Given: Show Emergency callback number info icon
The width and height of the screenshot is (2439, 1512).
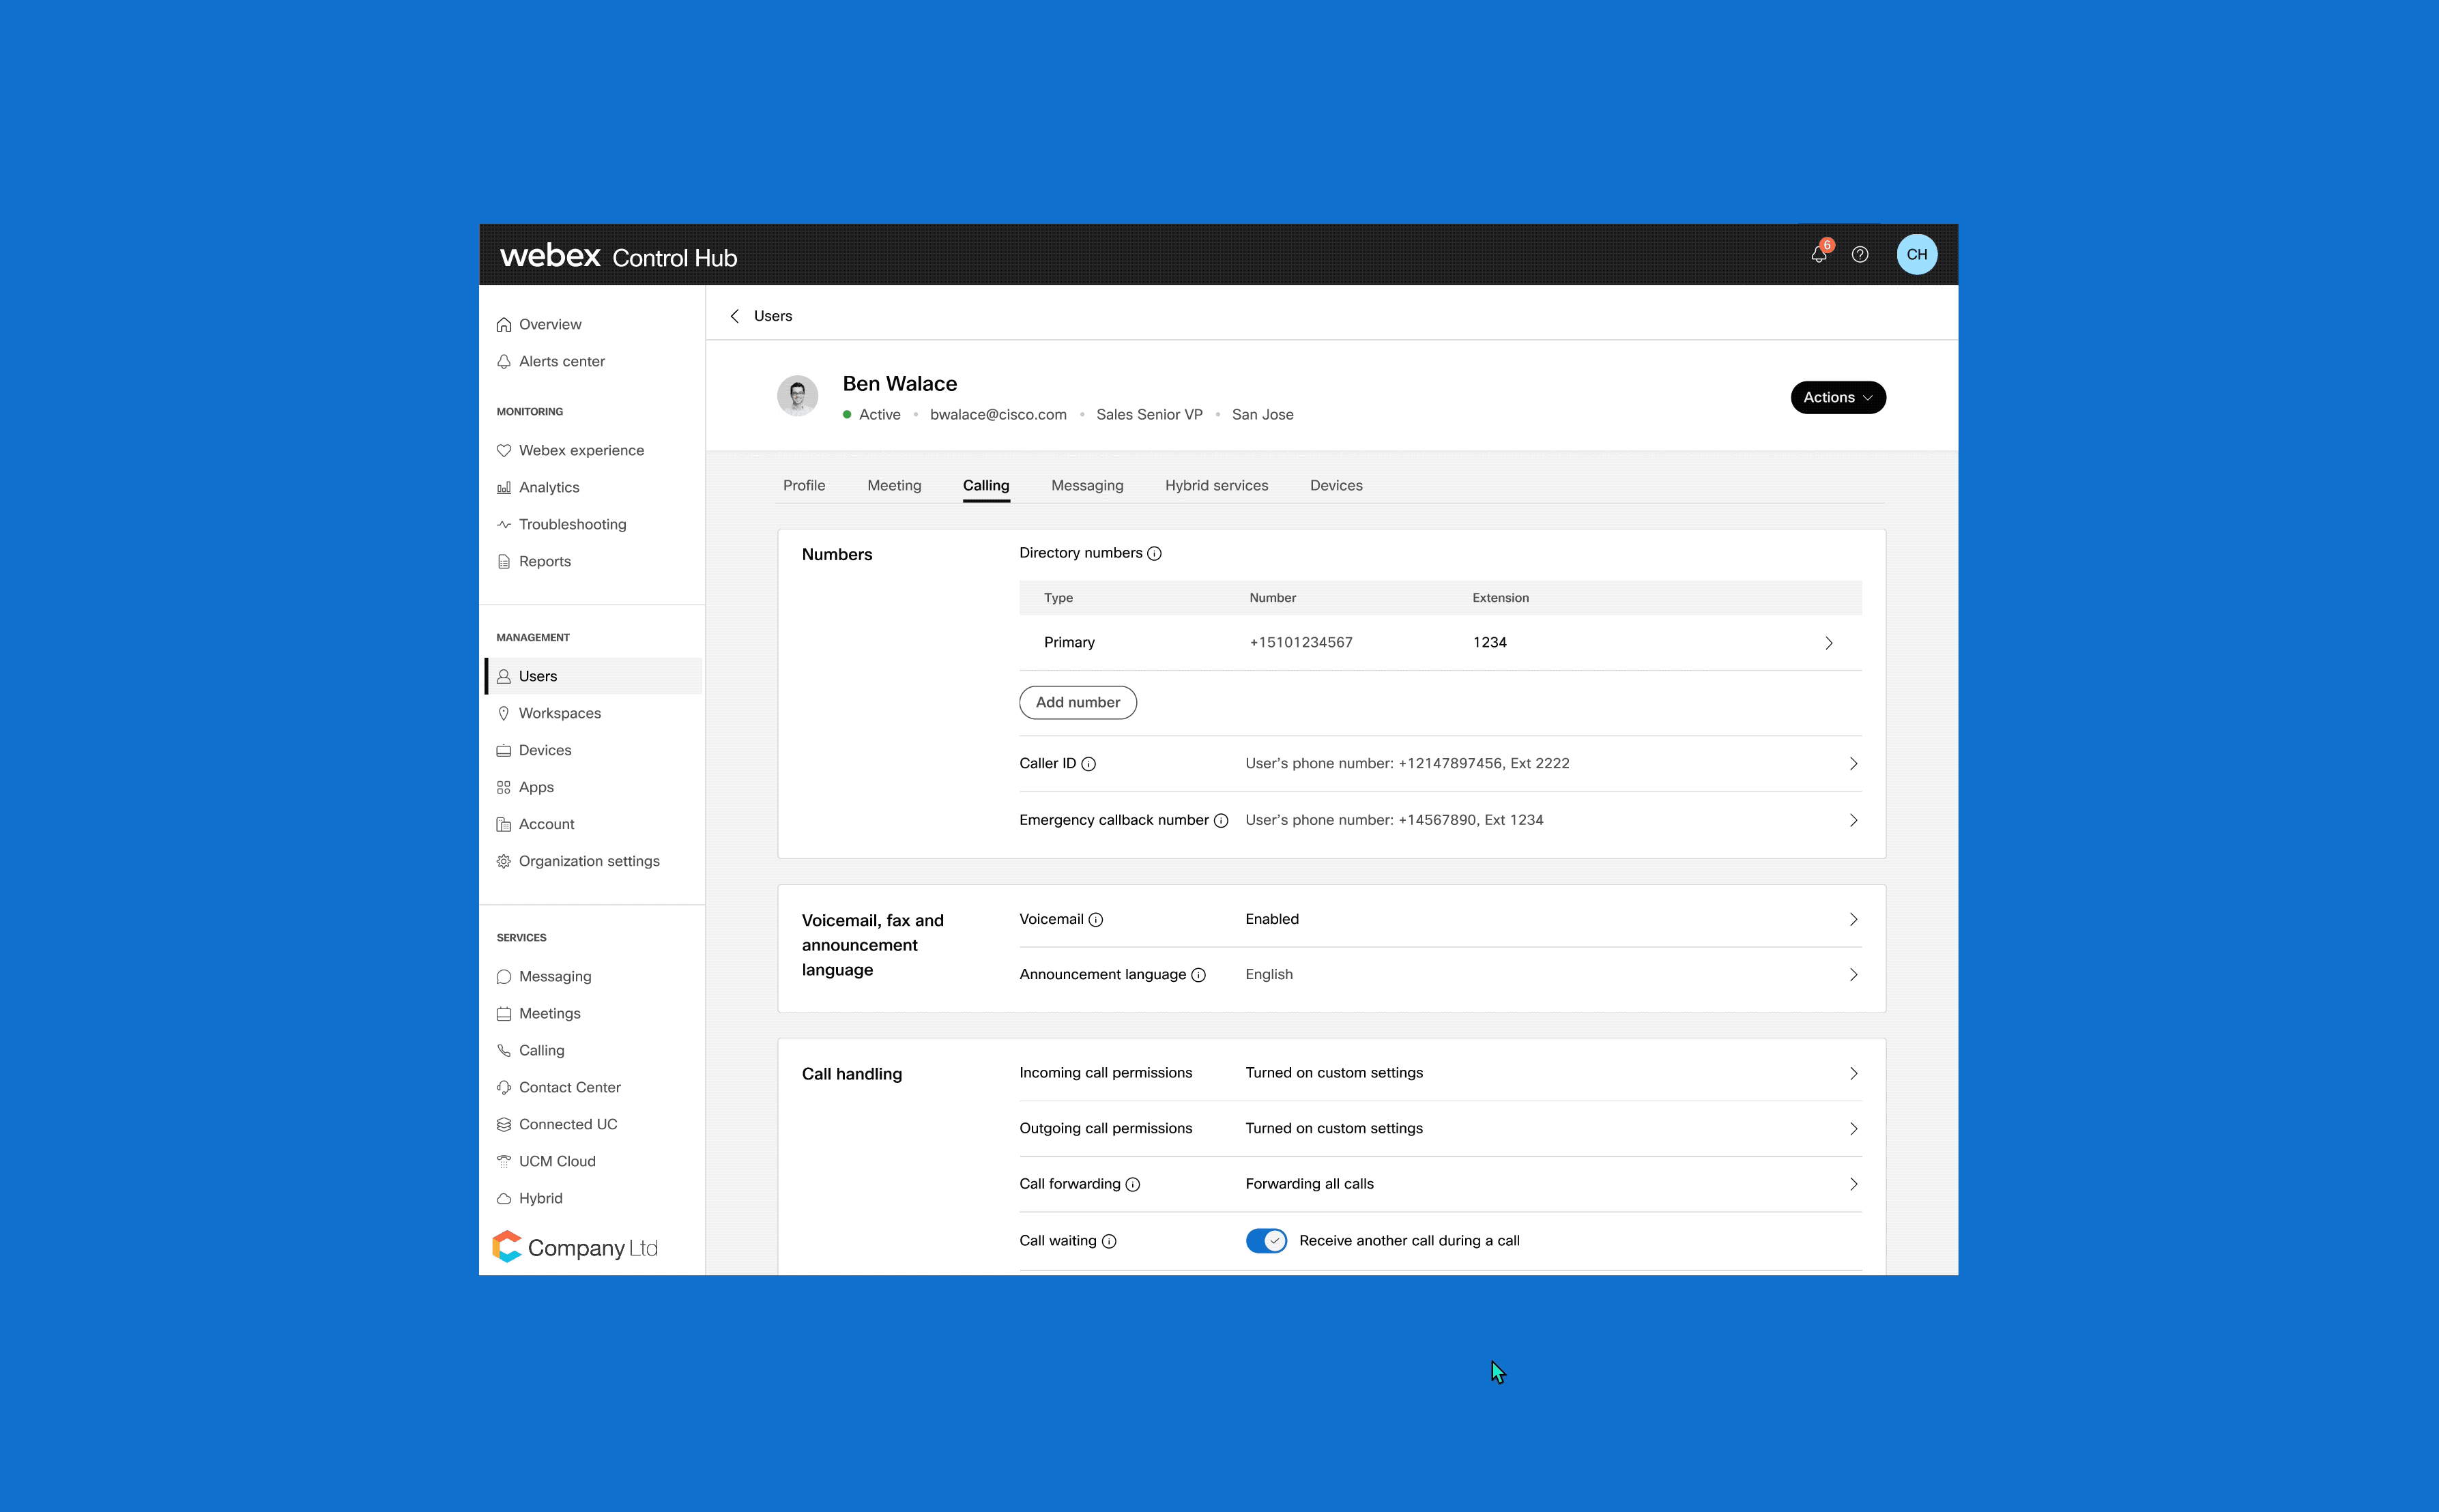Looking at the screenshot, I should point(1221,820).
